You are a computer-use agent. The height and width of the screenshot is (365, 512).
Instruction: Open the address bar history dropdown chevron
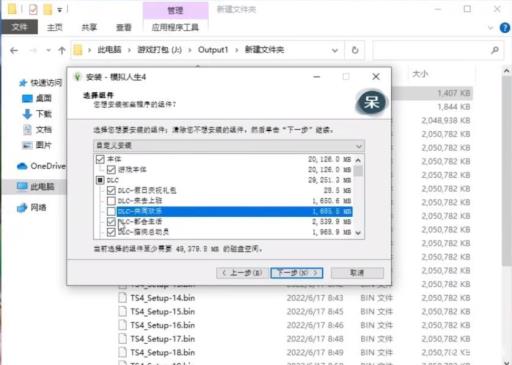335,50
